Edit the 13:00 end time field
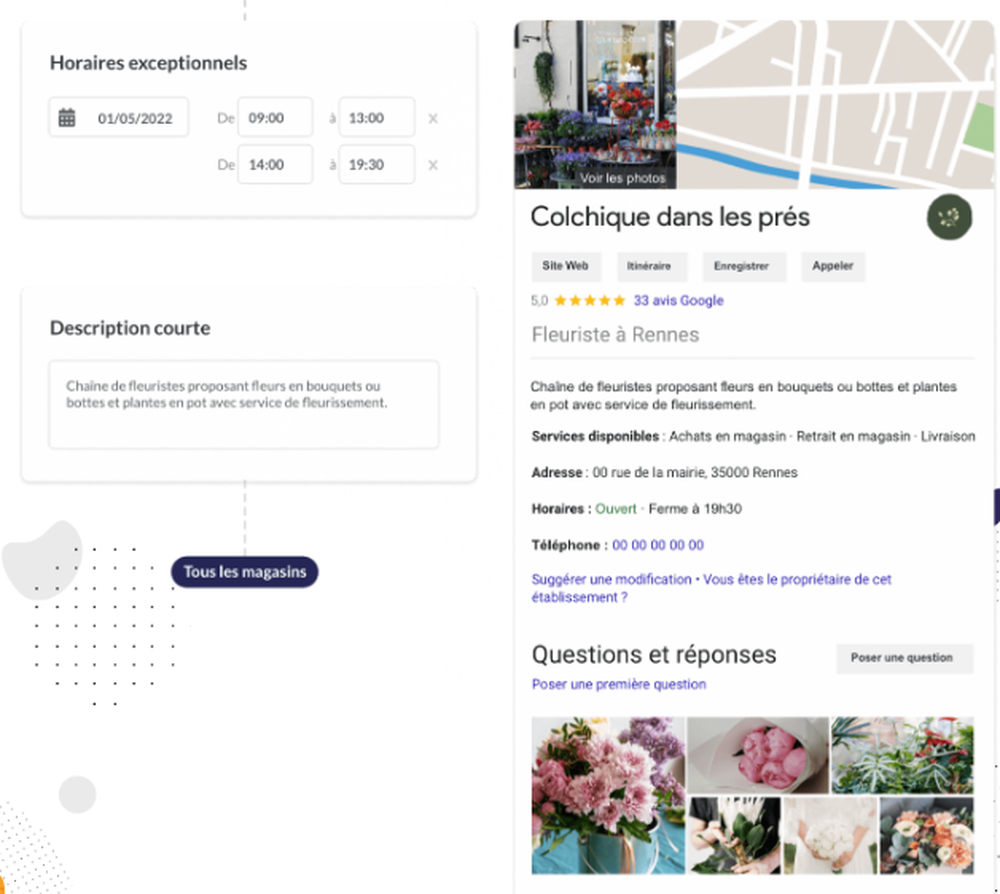The height and width of the screenshot is (894, 1000). [376, 117]
